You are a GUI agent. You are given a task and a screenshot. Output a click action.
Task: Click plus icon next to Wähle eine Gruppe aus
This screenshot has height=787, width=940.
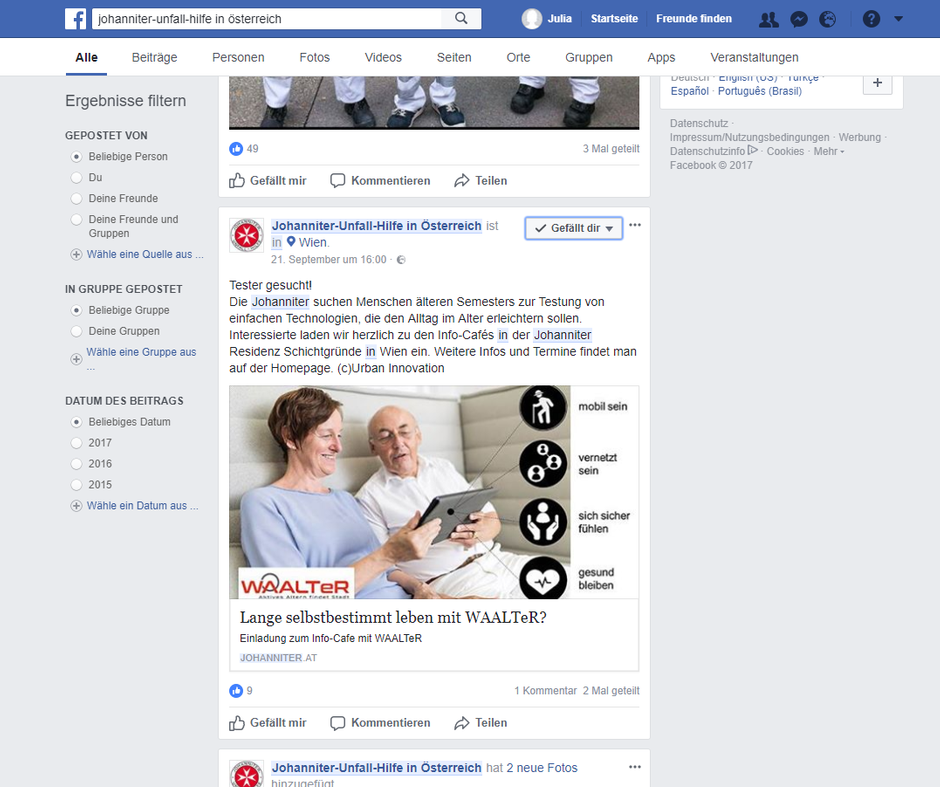click(76, 359)
